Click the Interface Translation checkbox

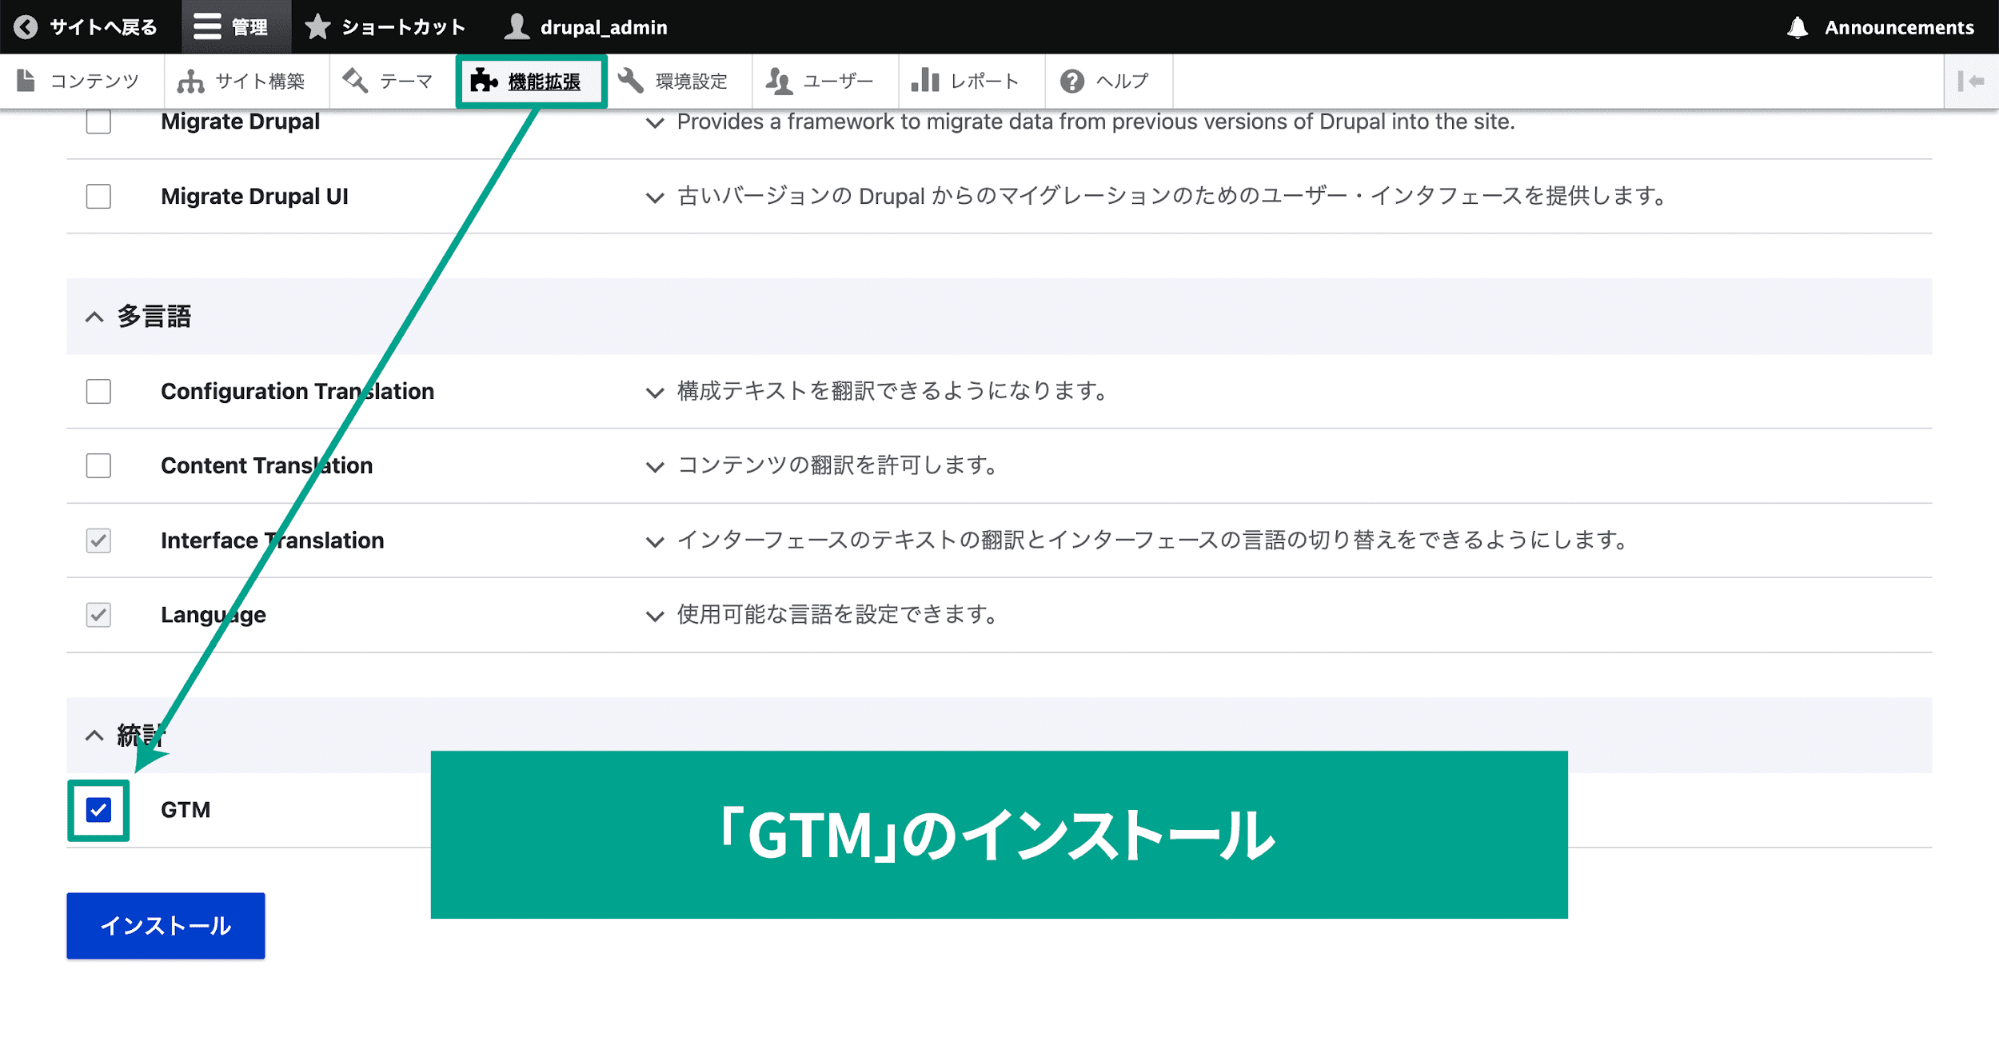[x=98, y=540]
